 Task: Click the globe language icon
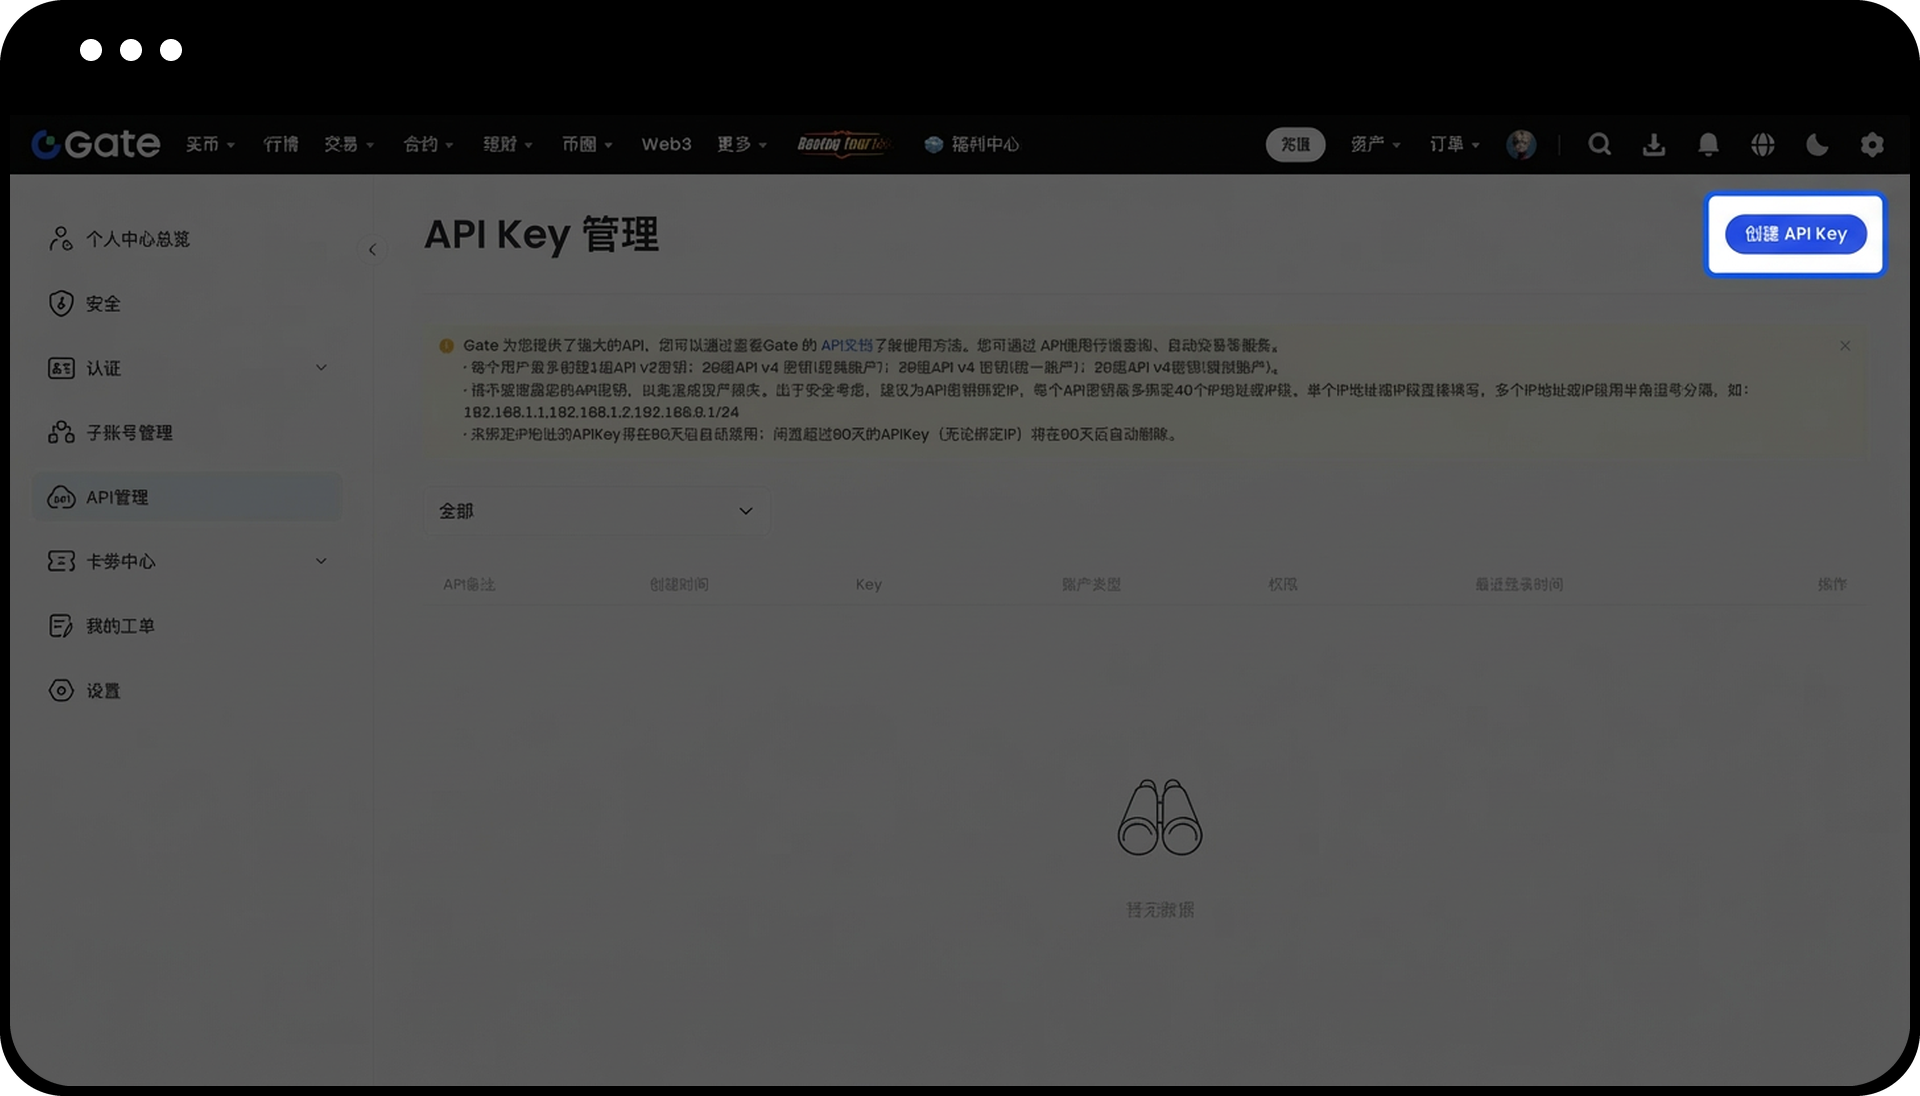[x=1763, y=144]
